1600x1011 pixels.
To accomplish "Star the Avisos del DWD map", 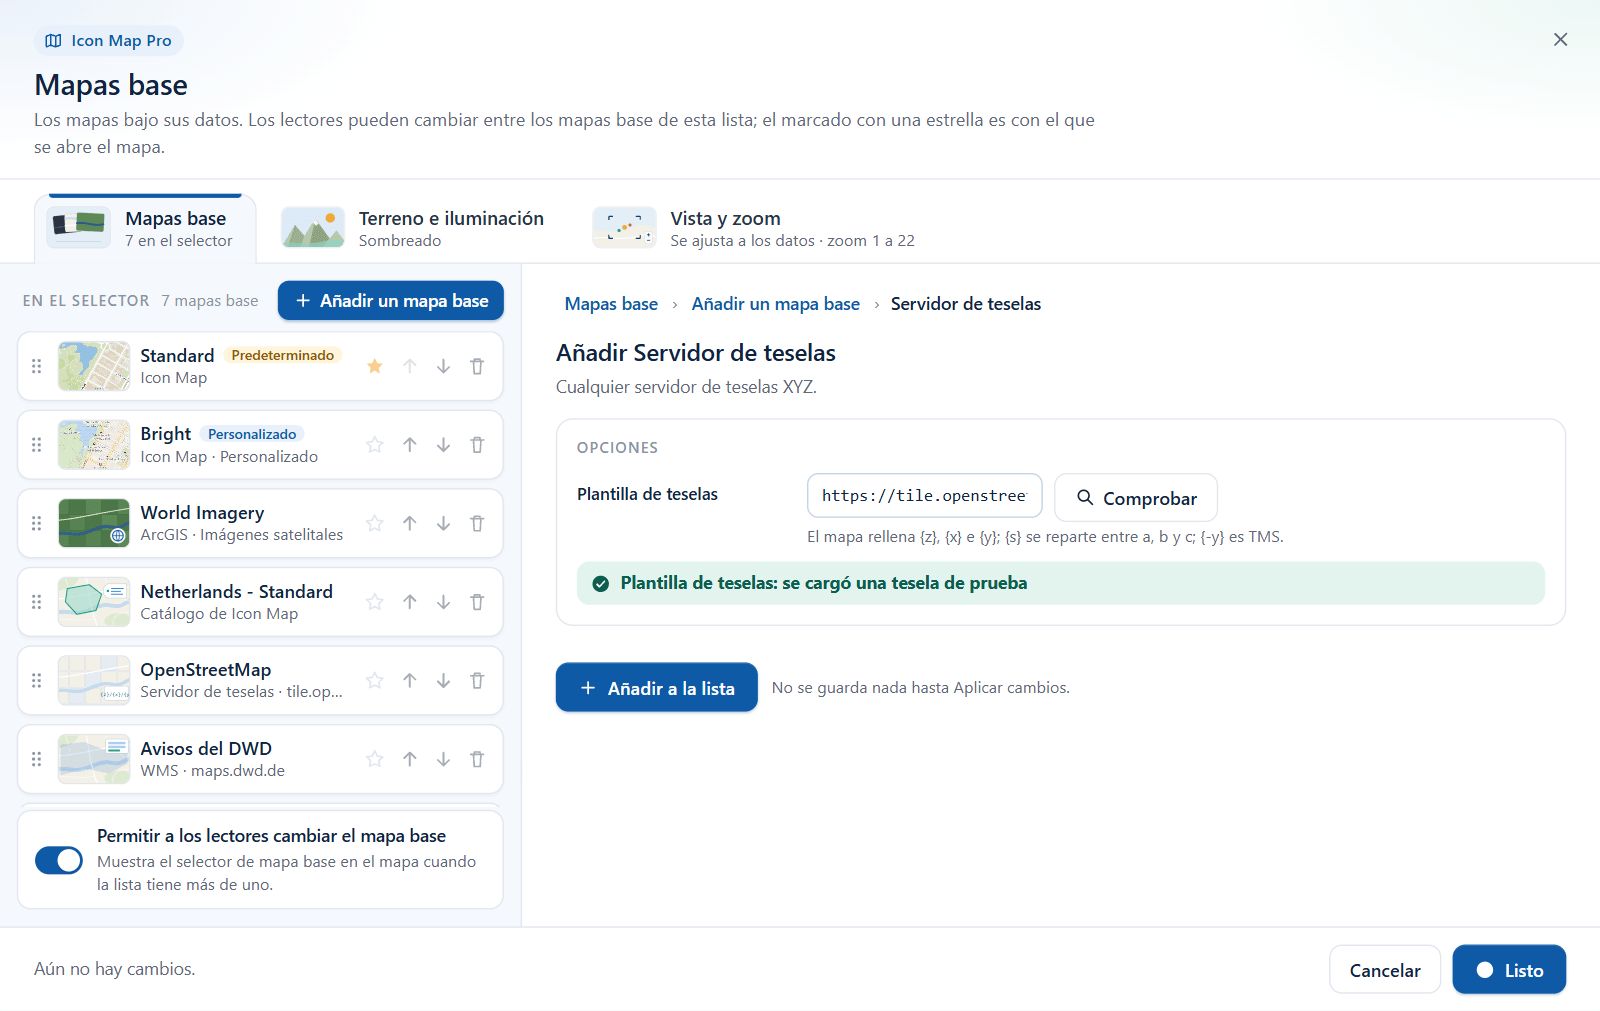I will [375, 759].
